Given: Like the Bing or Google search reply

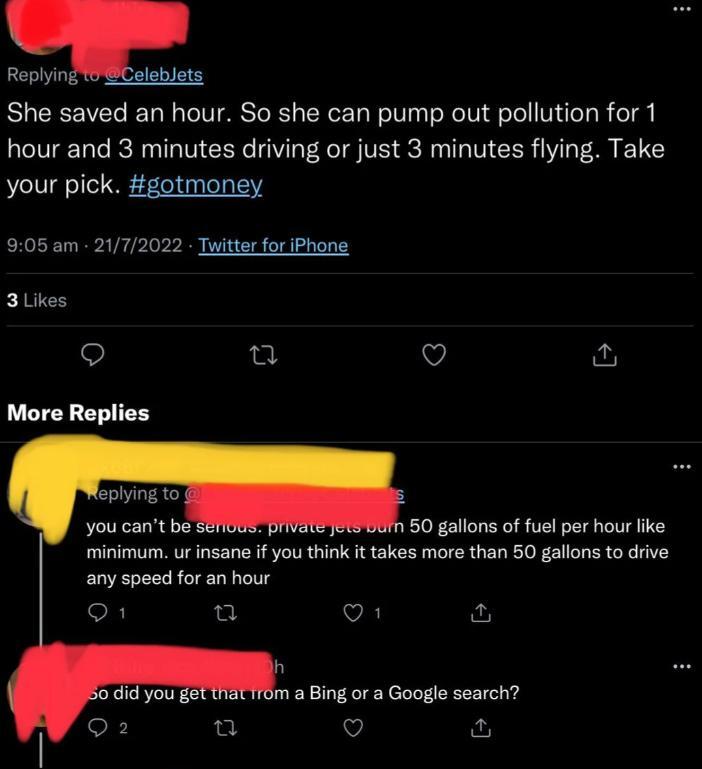Looking at the screenshot, I should [351, 728].
